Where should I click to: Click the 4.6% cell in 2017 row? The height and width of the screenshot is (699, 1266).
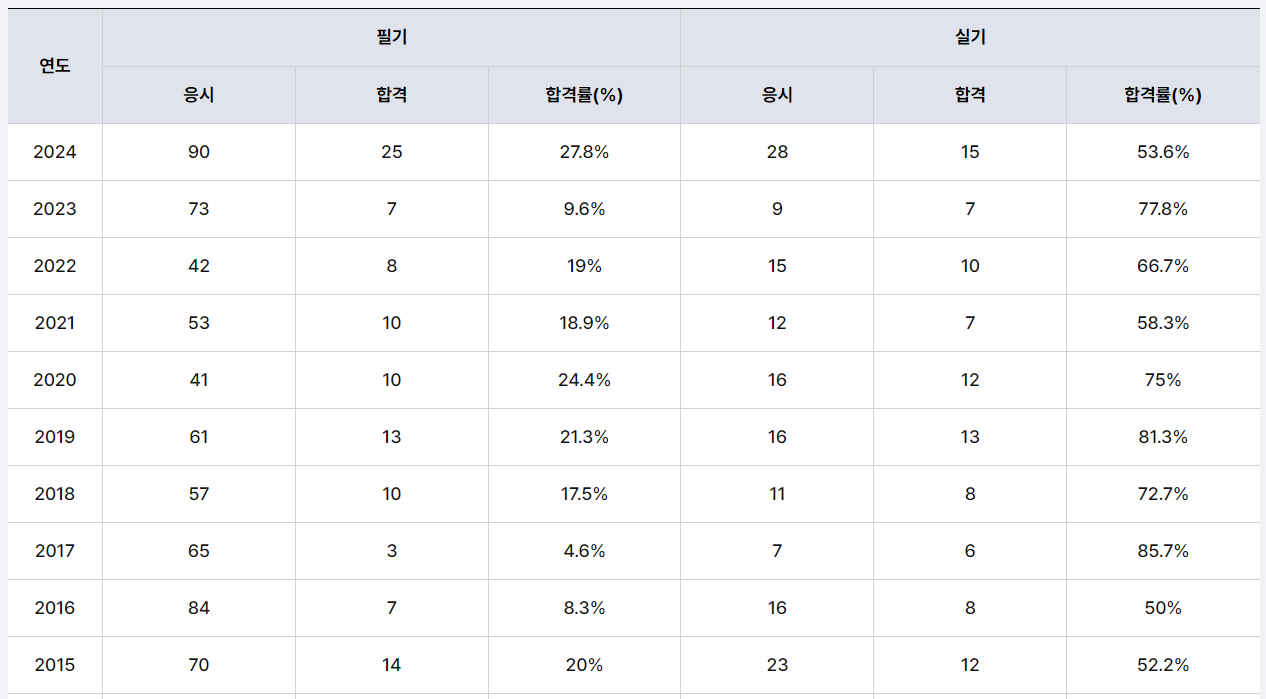click(x=584, y=551)
